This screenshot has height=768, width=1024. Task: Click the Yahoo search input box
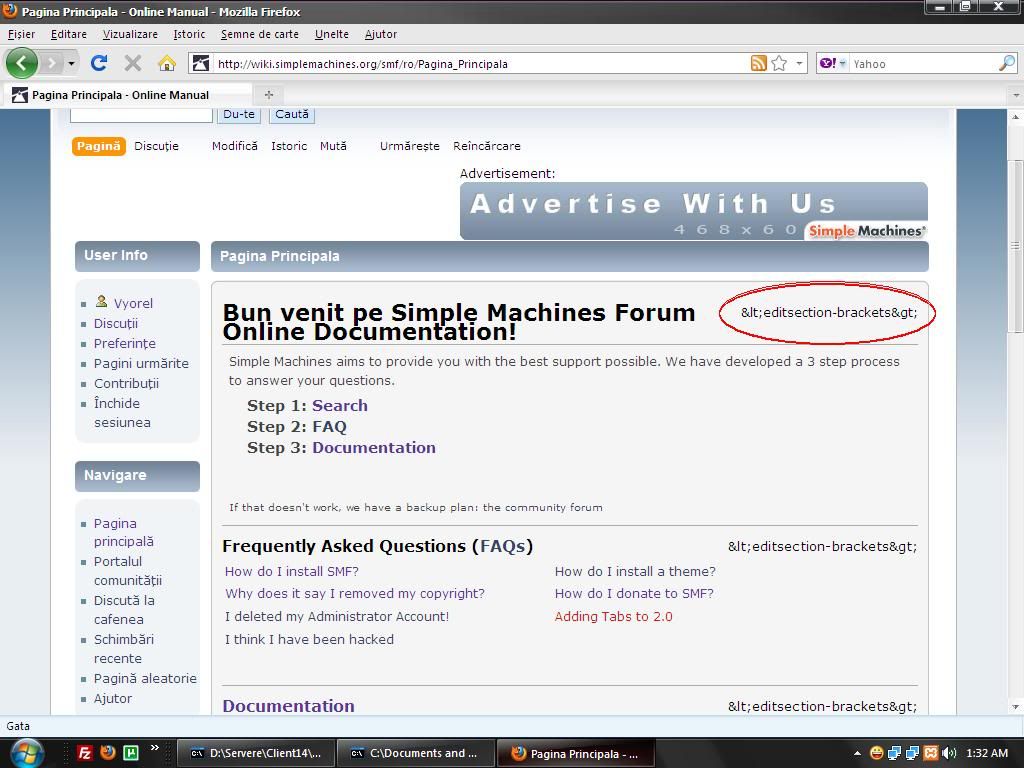pyautogui.click(x=923, y=63)
